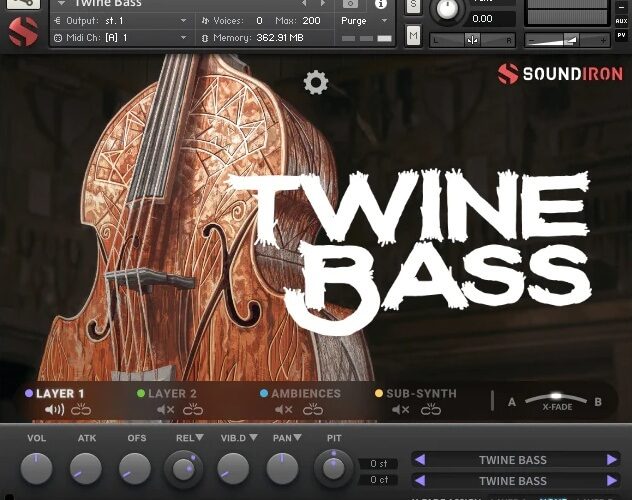Click the header pan L-R slider
The width and height of the screenshot is (632, 500).
(x=472, y=40)
